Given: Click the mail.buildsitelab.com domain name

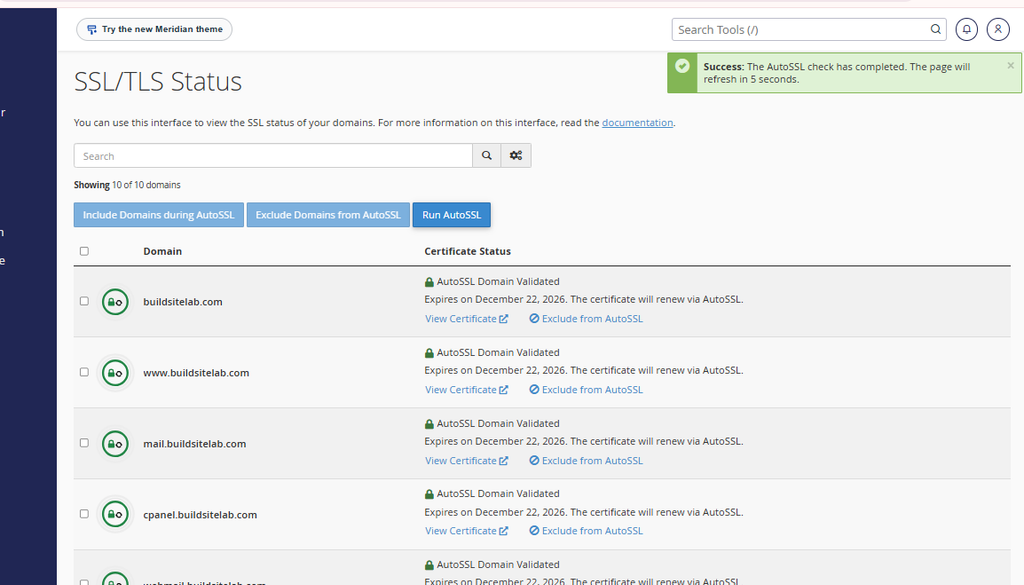Looking at the screenshot, I should [195, 443].
